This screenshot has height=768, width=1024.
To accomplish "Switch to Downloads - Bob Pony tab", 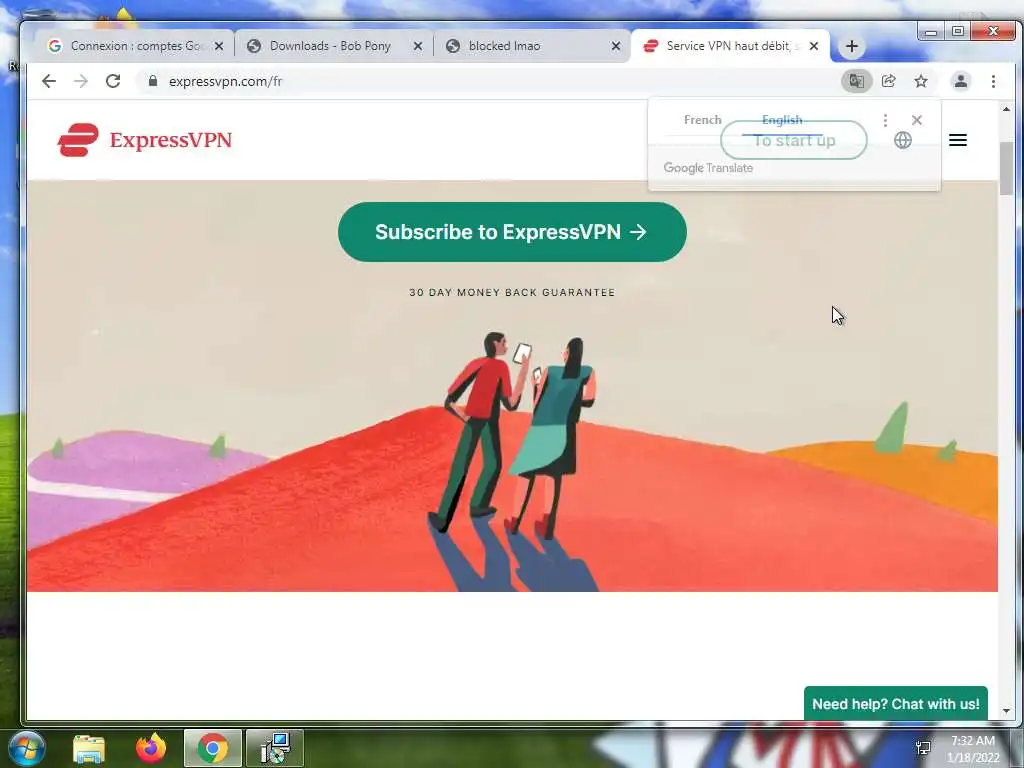I will pos(333,46).
